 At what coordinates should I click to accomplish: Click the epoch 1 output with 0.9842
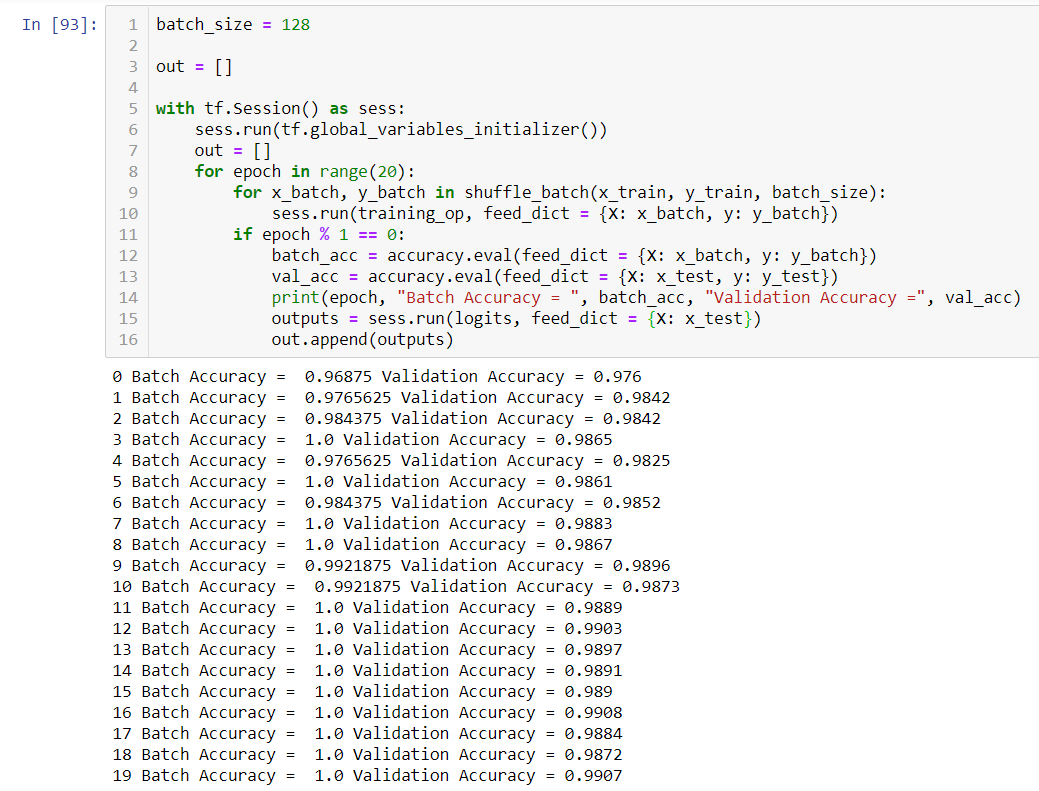(391, 397)
